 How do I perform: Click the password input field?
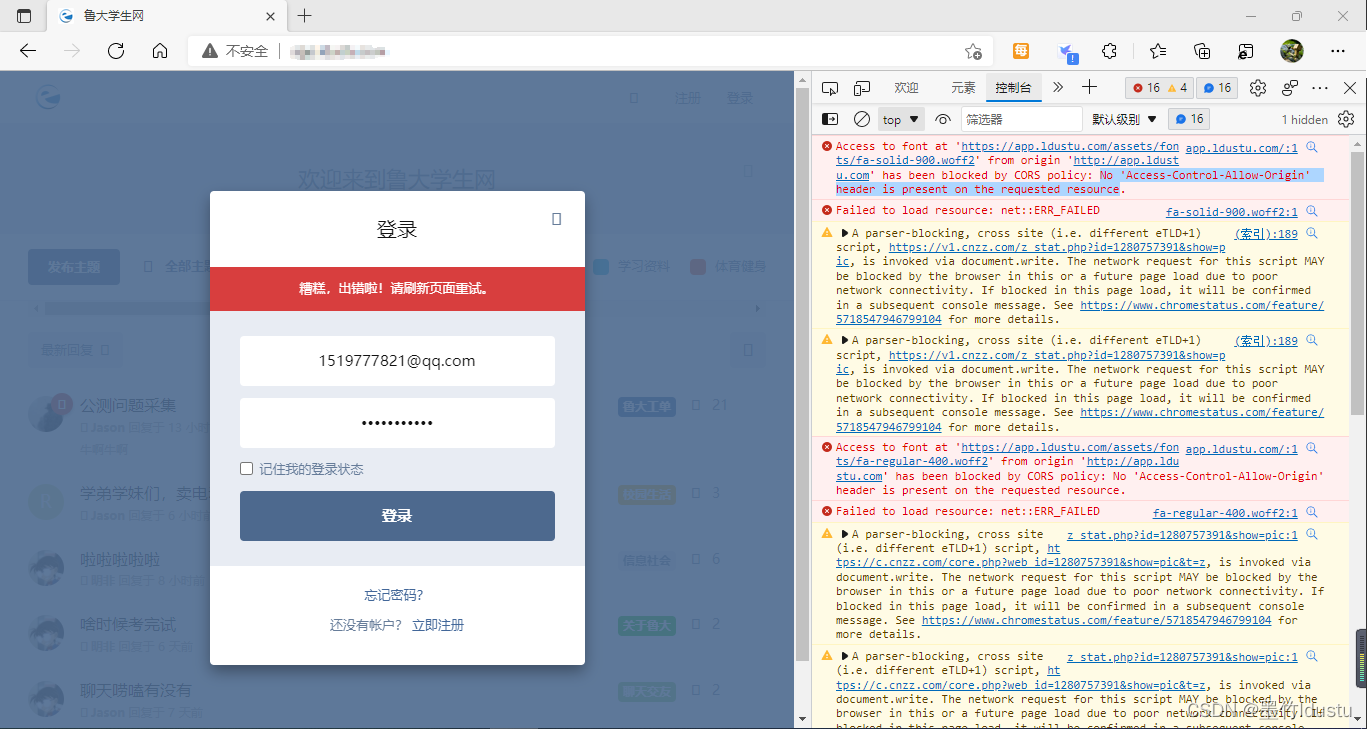397,423
